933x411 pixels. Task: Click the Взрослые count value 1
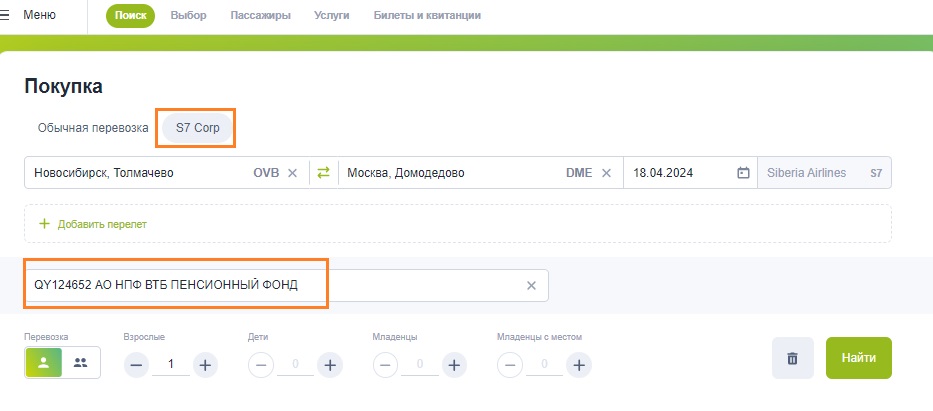tap(171, 364)
